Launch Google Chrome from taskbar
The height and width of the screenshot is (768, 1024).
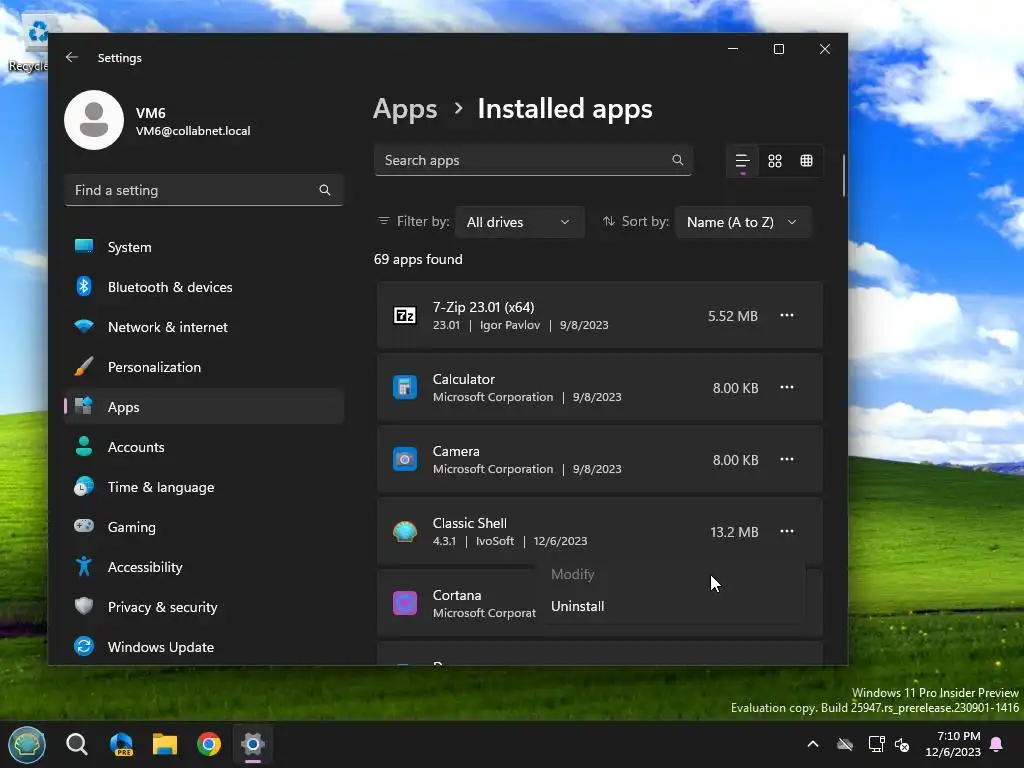coord(209,744)
